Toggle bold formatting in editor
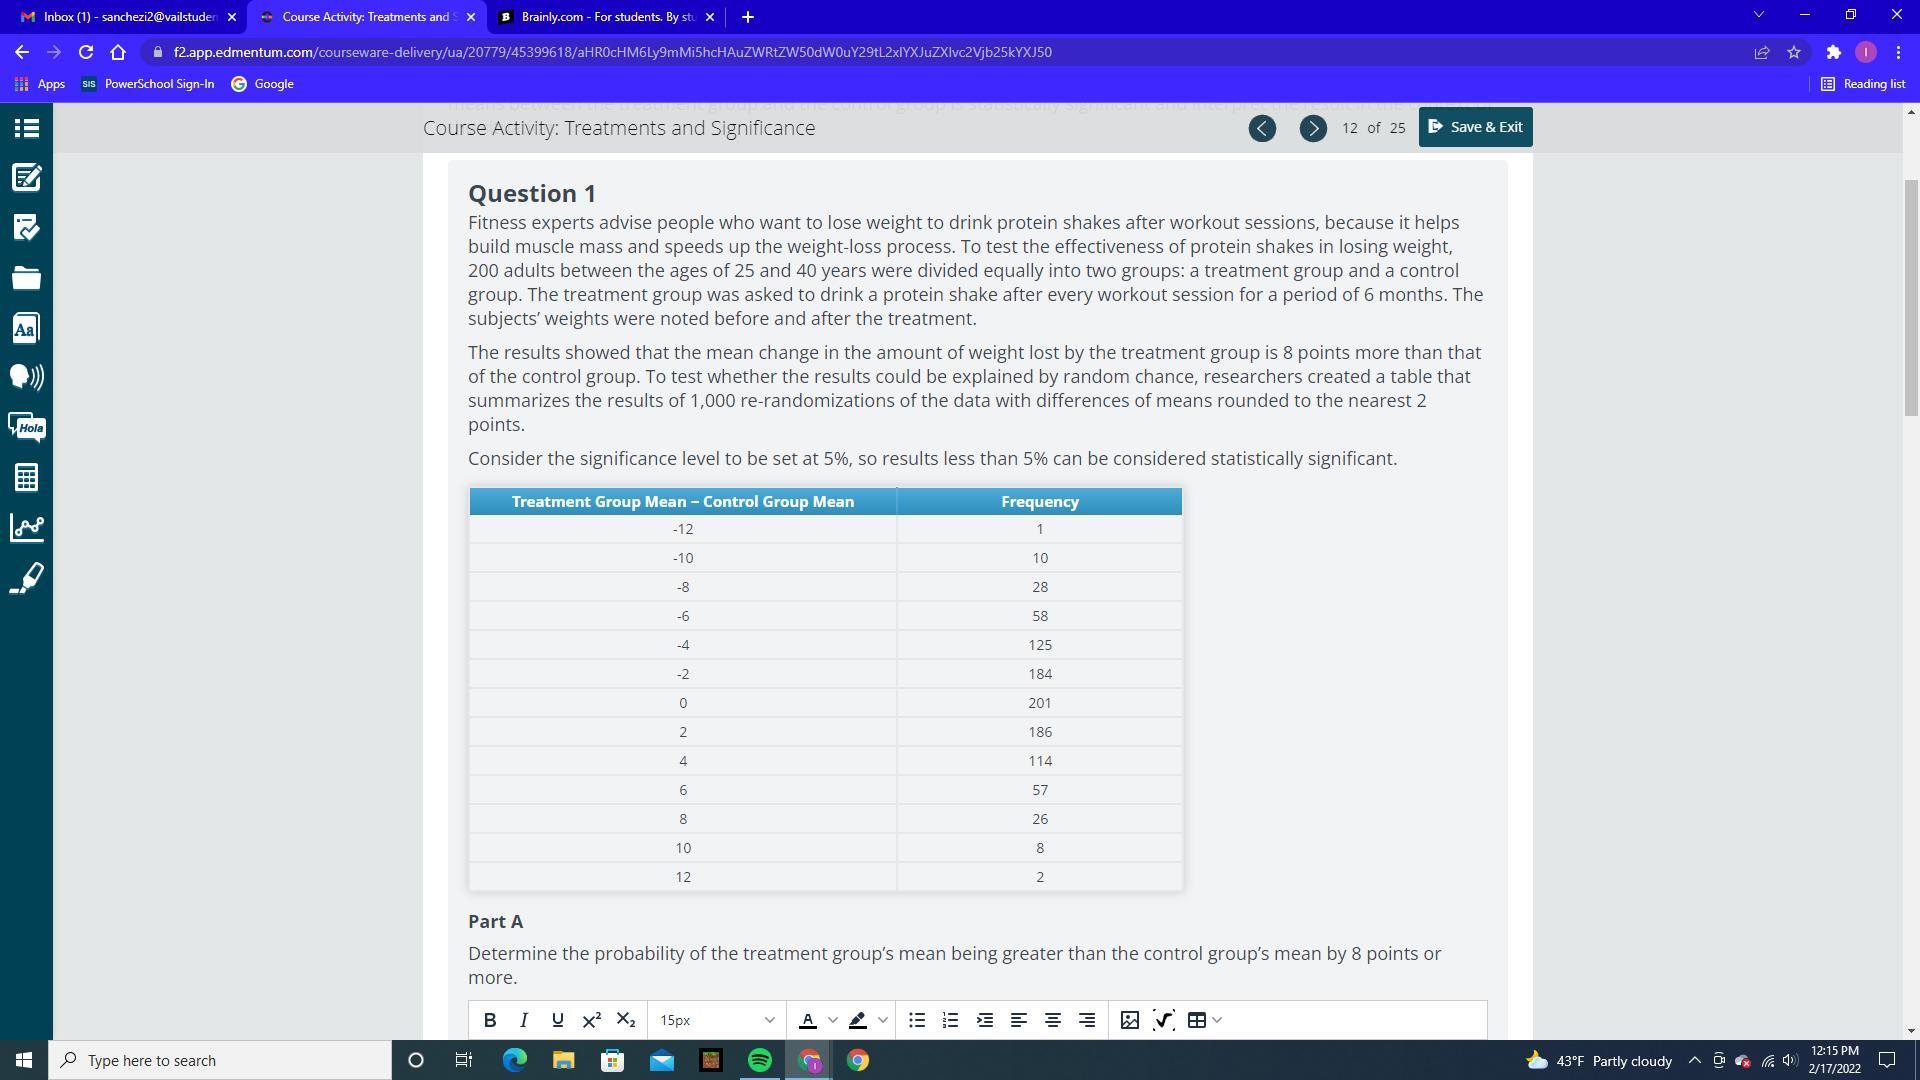The image size is (1920, 1080). [x=490, y=1020]
